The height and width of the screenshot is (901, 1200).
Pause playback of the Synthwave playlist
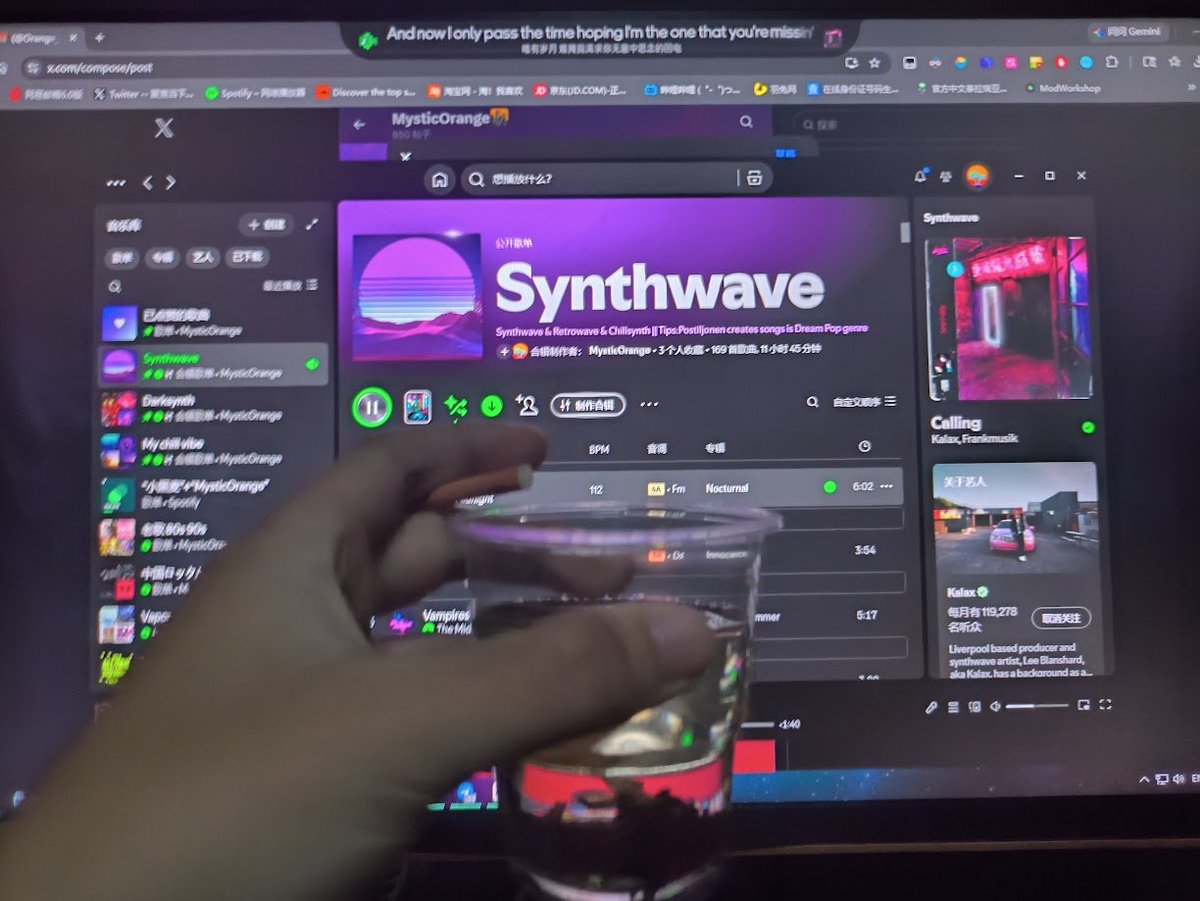tap(371, 407)
